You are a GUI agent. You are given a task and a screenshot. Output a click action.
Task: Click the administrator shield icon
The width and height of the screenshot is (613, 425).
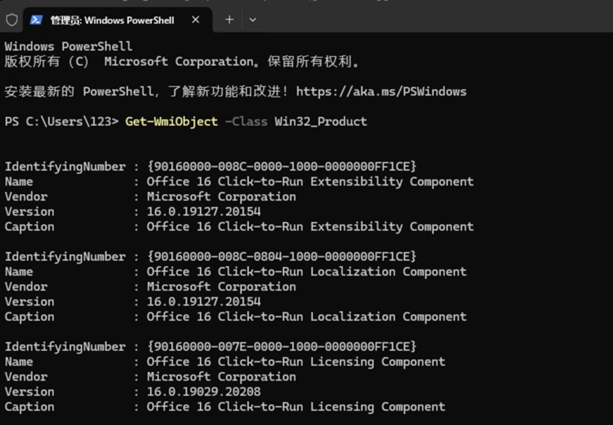pyautogui.click(x=11, y=19)
